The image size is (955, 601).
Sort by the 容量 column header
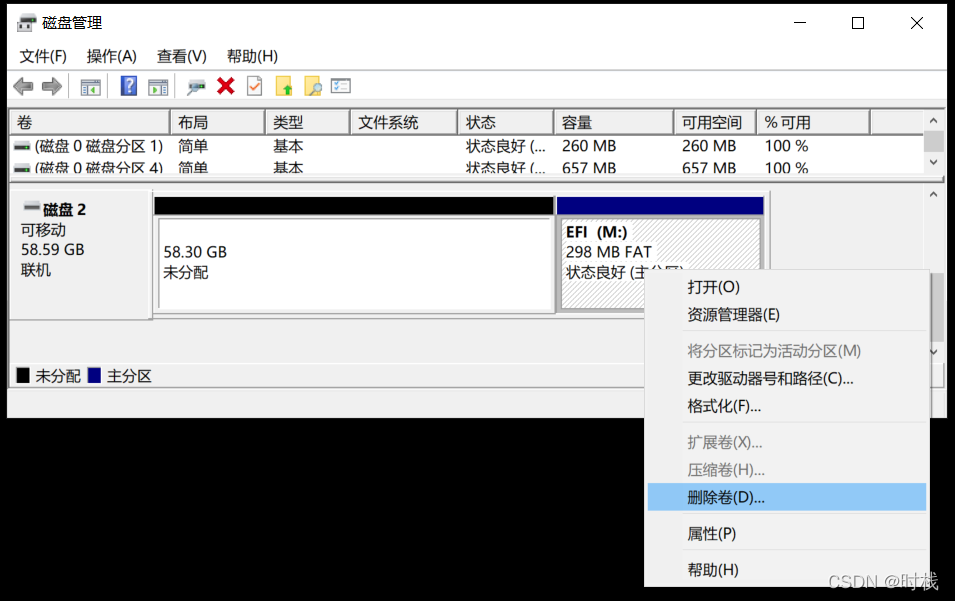click(x=614, y=122)
